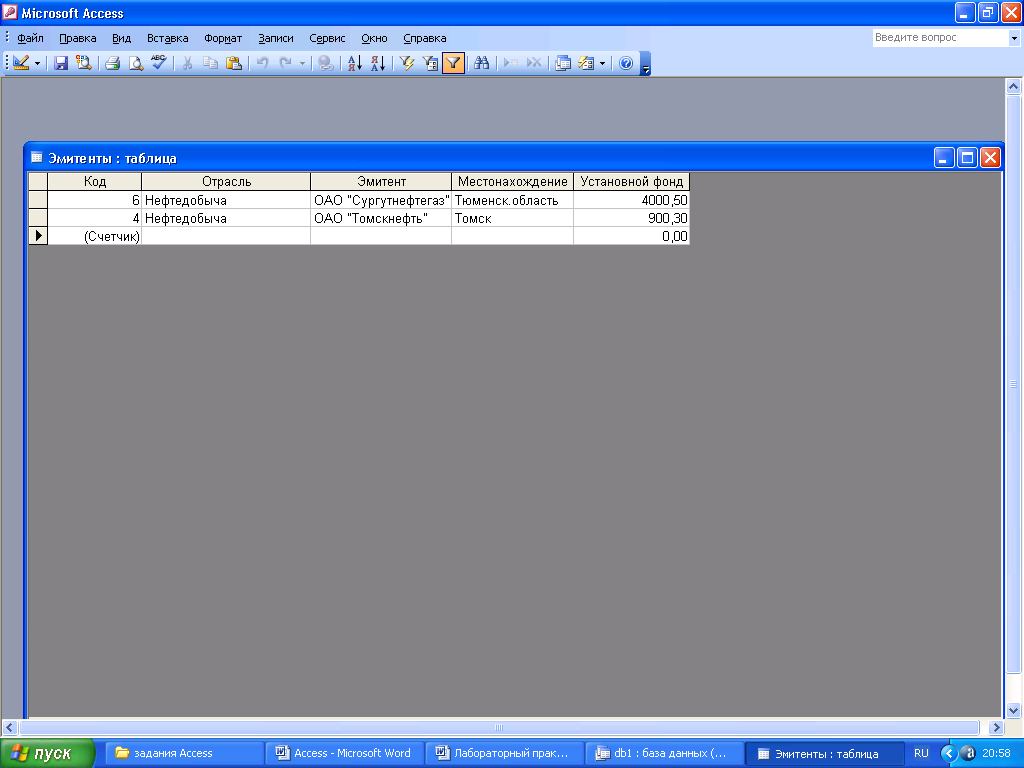The image size is (1024, 768).
Task: Run the ABC spelling check
Action: click(x=159, y=63)
